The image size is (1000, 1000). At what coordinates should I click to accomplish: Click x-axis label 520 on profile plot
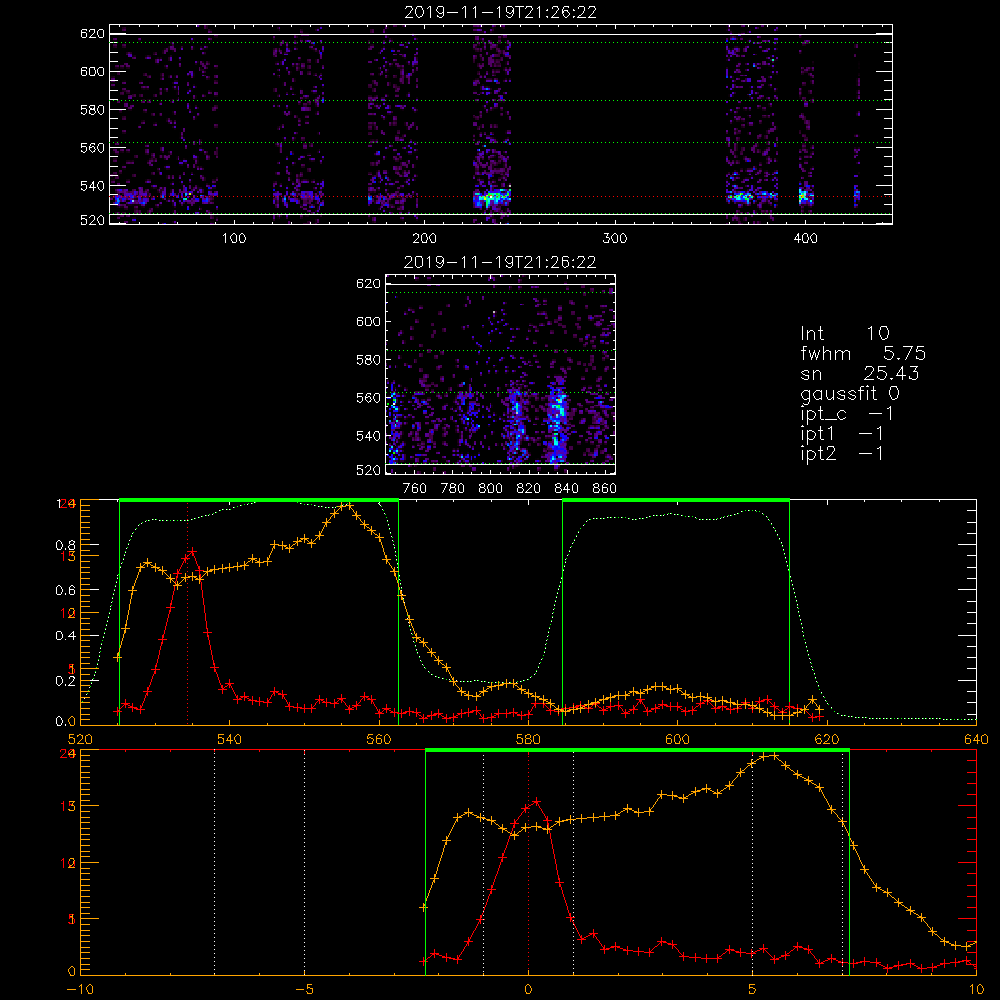[x=80, y=740]
